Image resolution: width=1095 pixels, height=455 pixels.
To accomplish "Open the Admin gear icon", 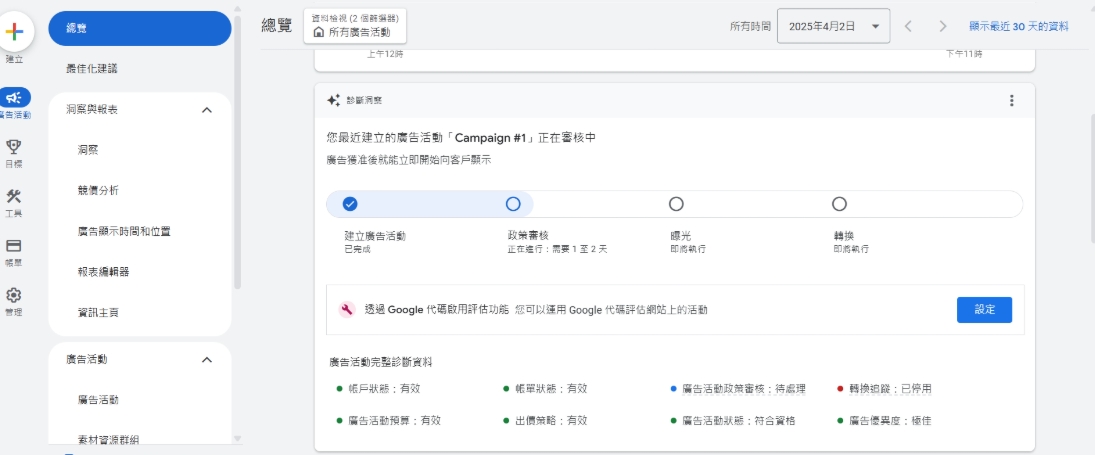I will click(x=13, y=295).
